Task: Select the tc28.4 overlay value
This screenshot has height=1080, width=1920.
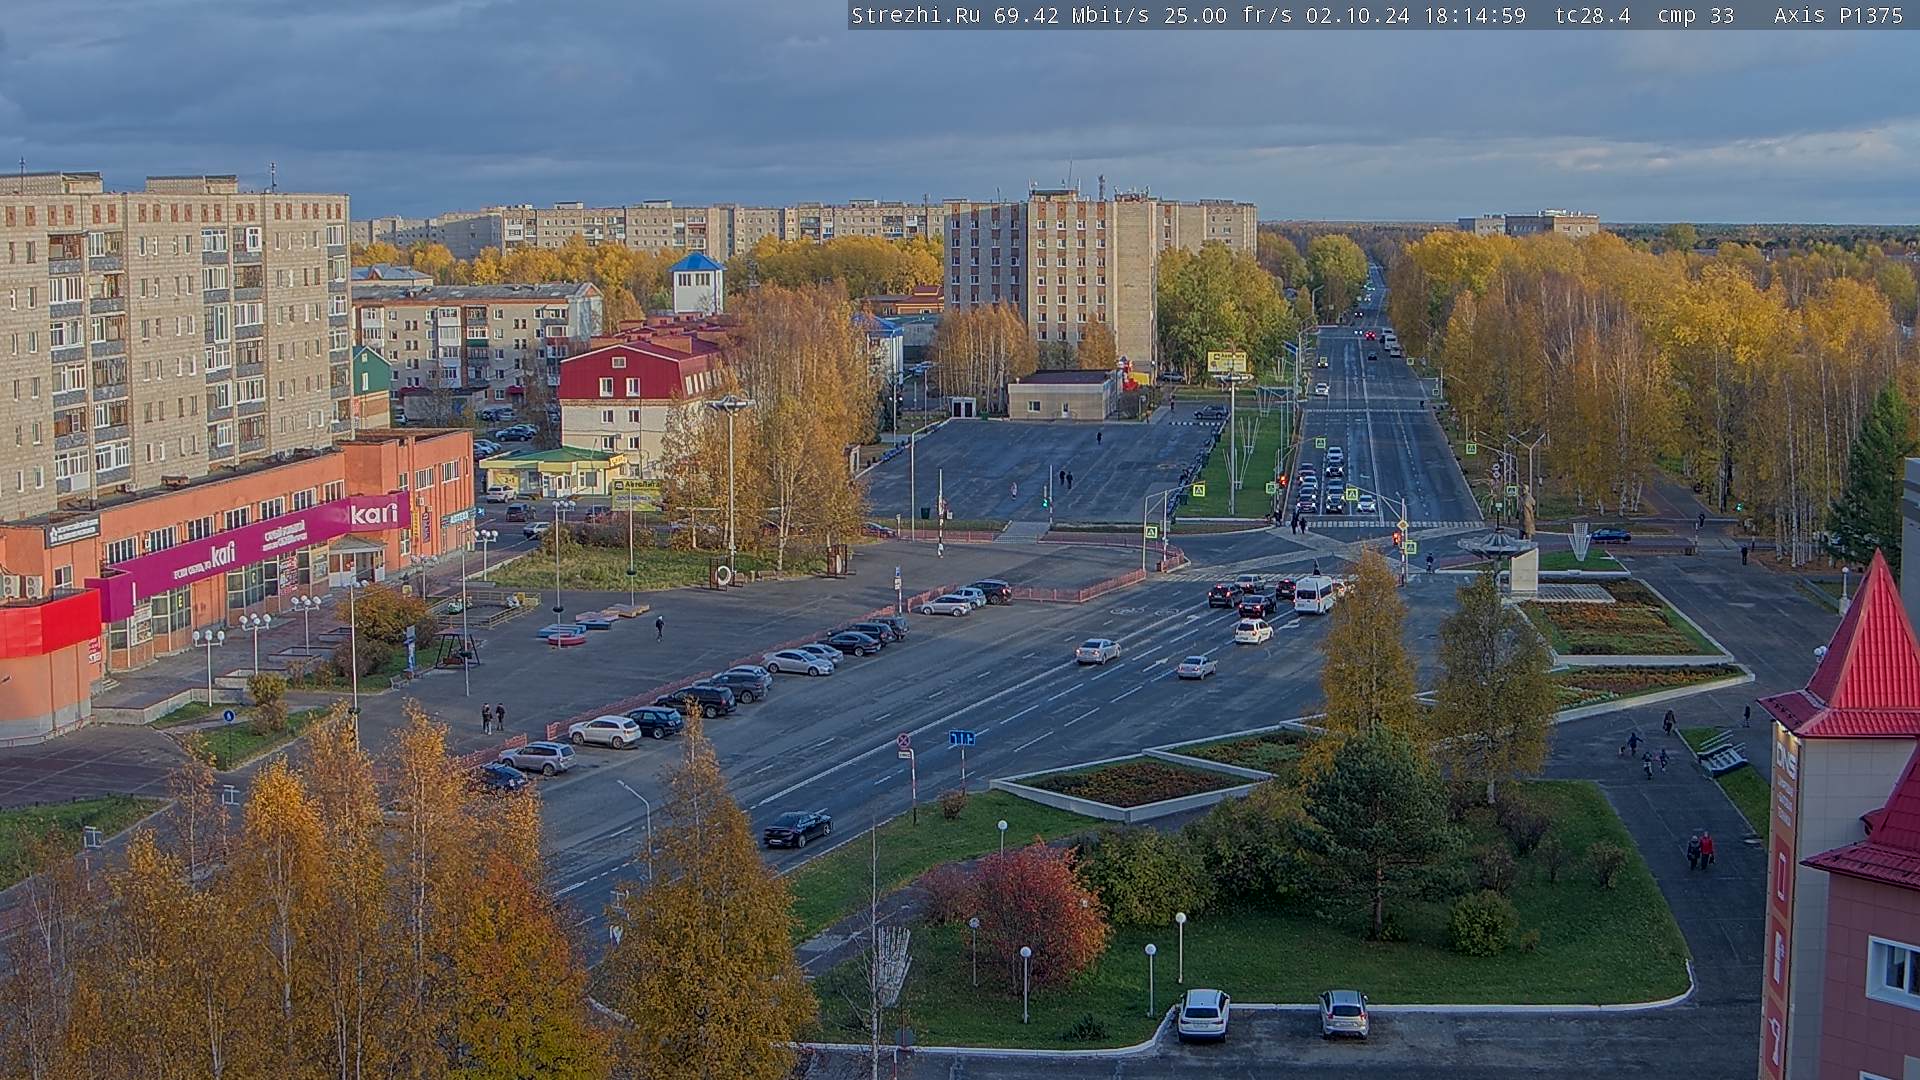Action: tap(1593, 15)
